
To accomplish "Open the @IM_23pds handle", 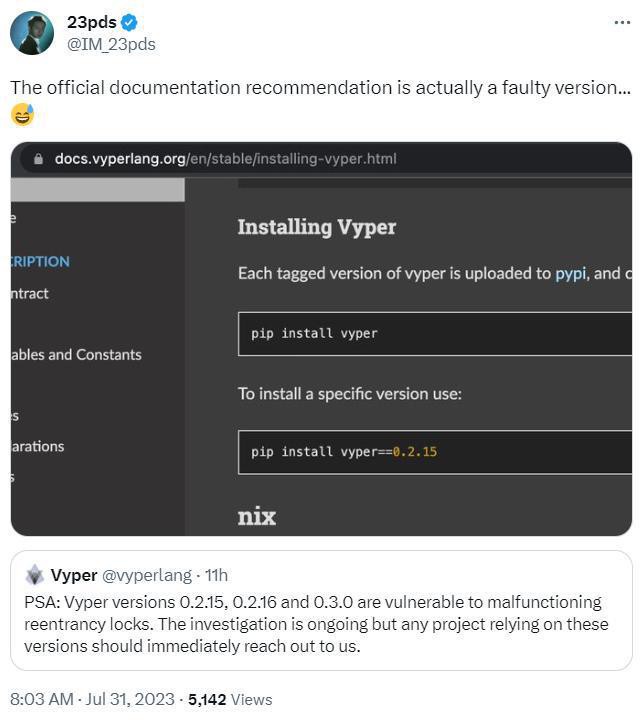I will coord(111,44).
